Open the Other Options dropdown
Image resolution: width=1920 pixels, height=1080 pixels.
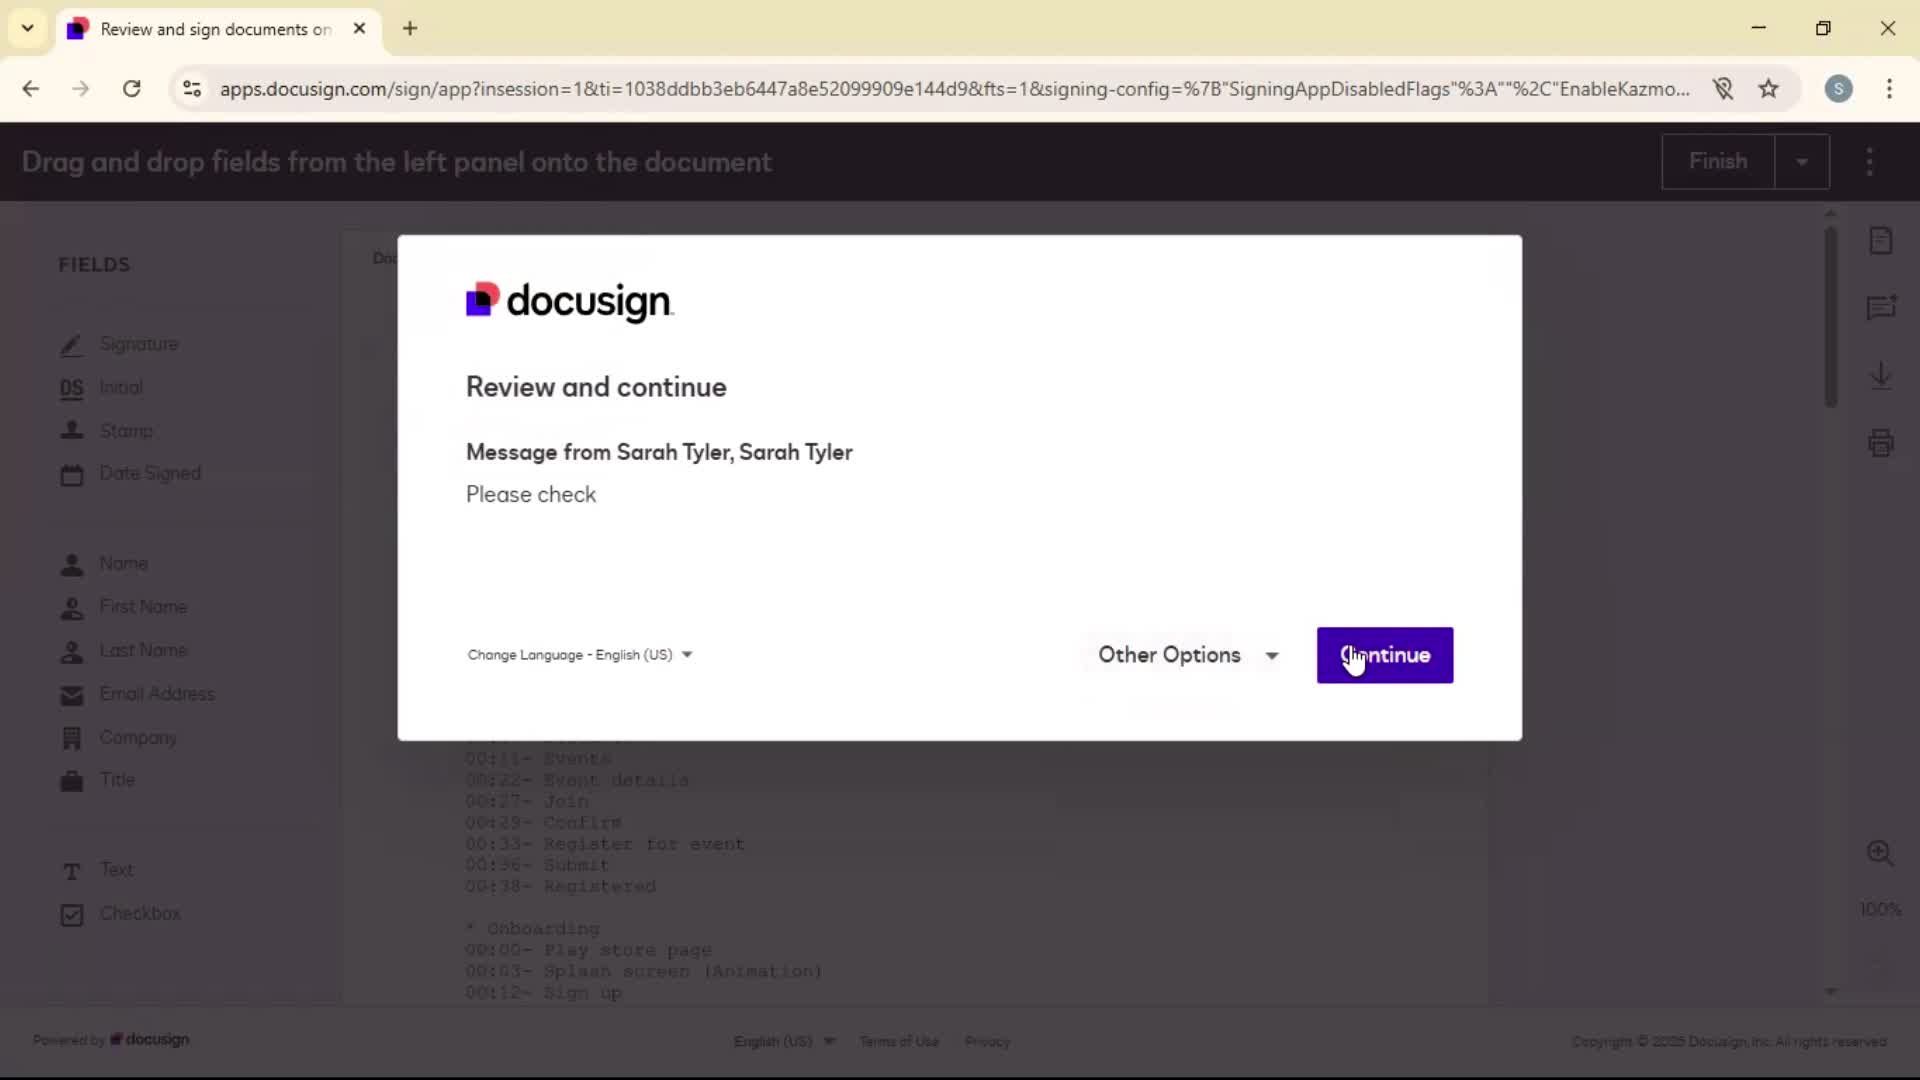click(1188, 655)
